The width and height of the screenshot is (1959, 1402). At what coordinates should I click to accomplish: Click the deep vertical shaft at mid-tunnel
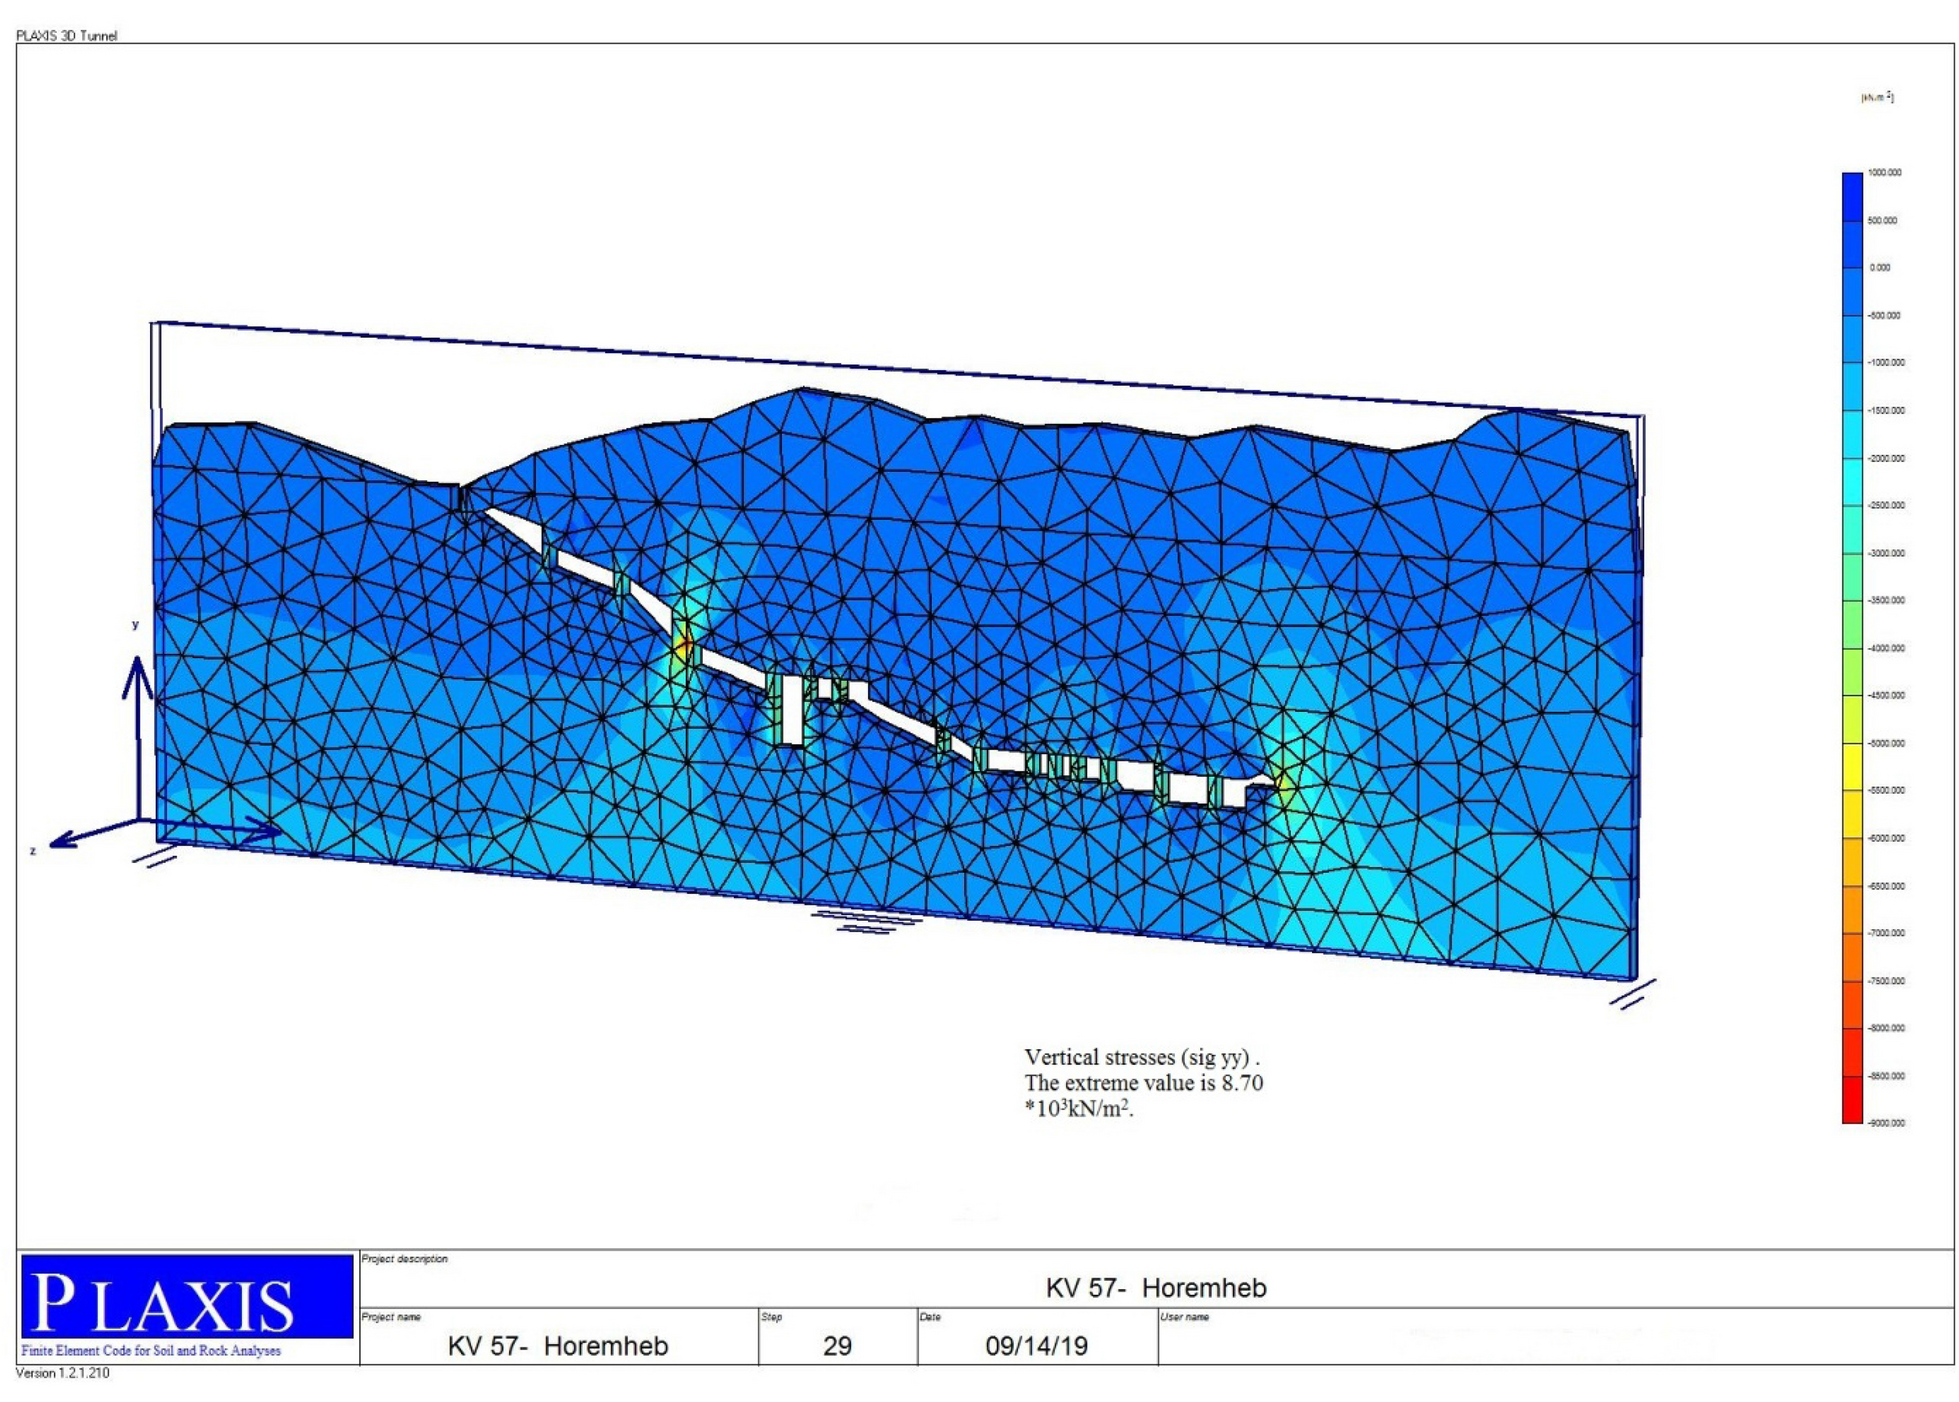pyautogui.click(x=791, y=709)
